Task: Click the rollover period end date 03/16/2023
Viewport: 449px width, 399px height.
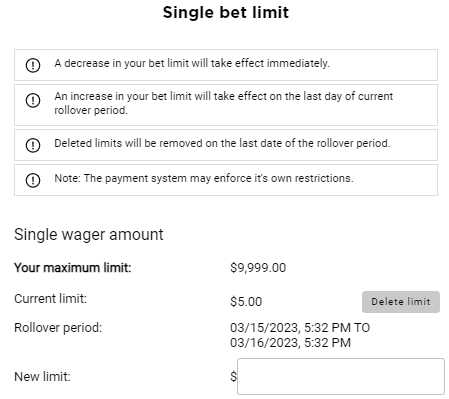Action: pos(264,343)
